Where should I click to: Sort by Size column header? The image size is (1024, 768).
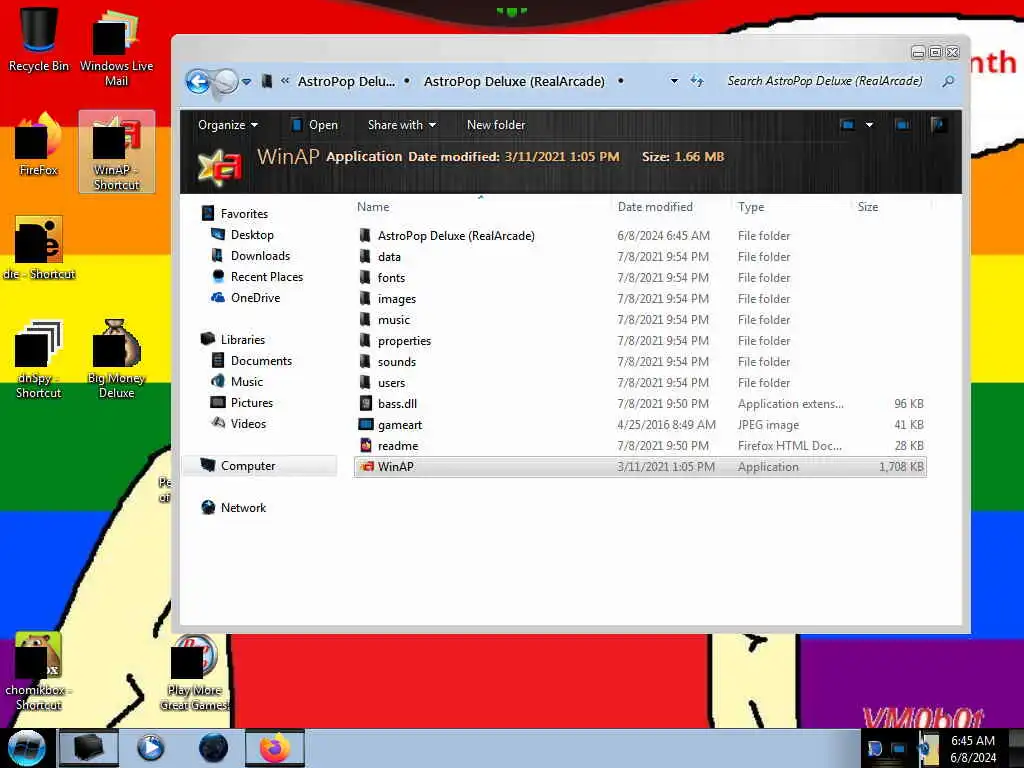[x=867, y=207]
